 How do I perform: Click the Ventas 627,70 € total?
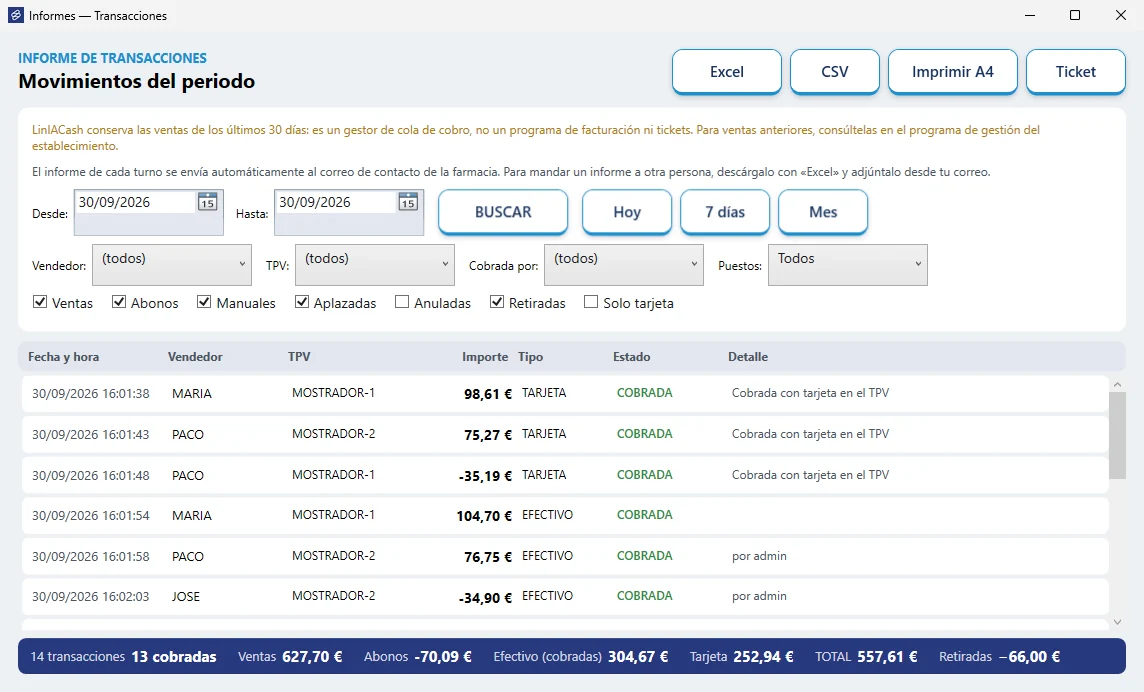click(x=290, y=657)
